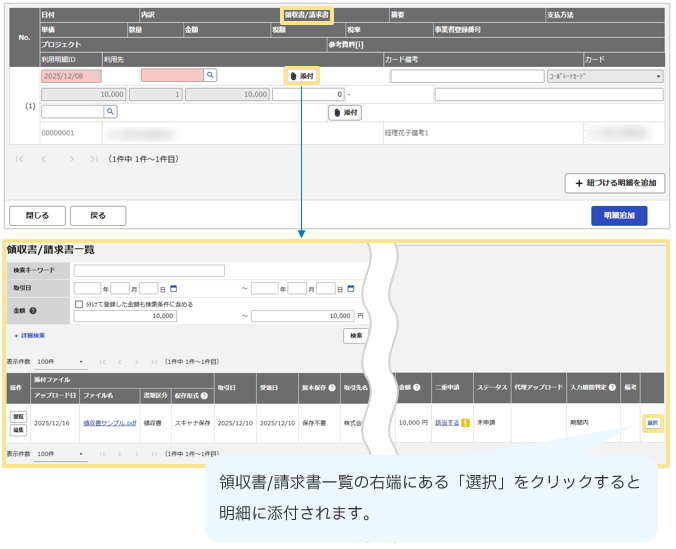Click the スキャナ保存 cell in the receipt row

click(192, 423)
